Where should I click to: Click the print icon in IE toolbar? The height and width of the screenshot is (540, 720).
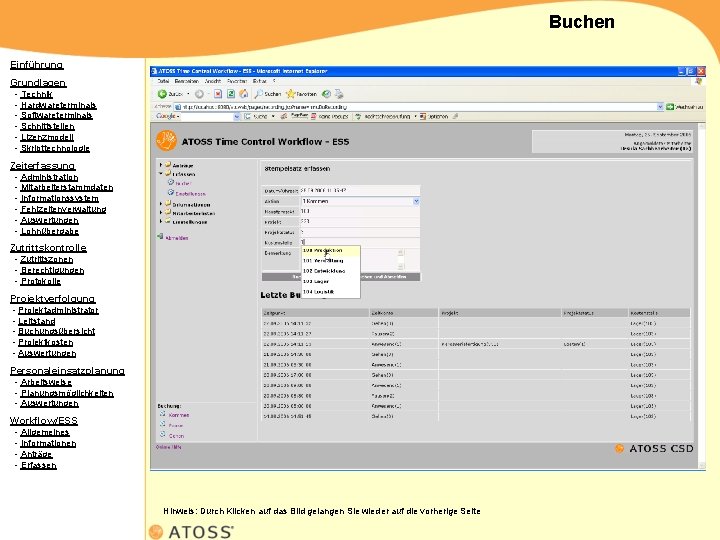click(x=339, y=94)
